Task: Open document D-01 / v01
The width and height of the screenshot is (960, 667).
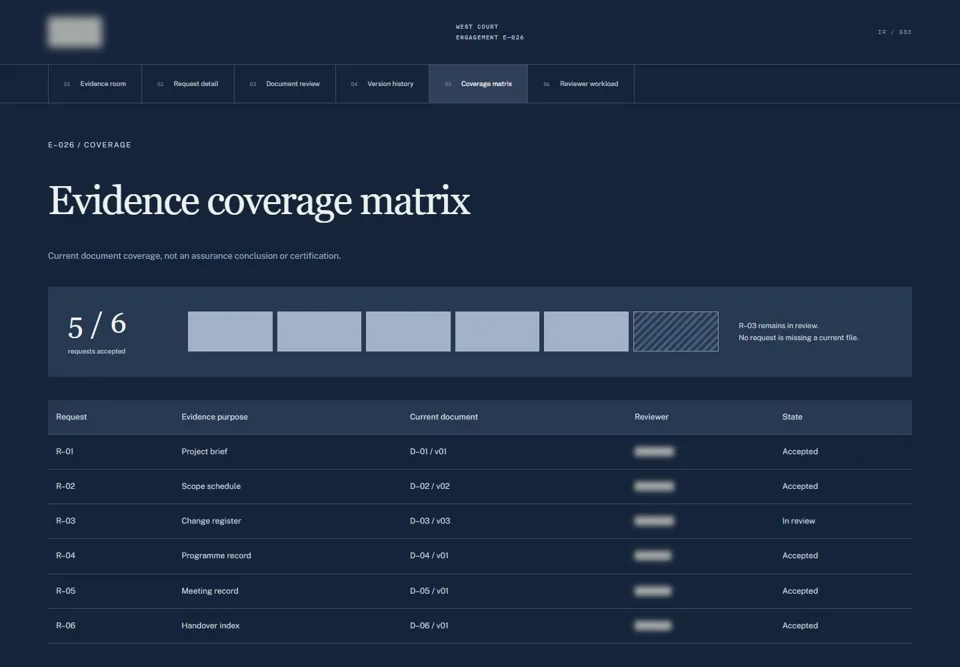Action: click(428, 451)
